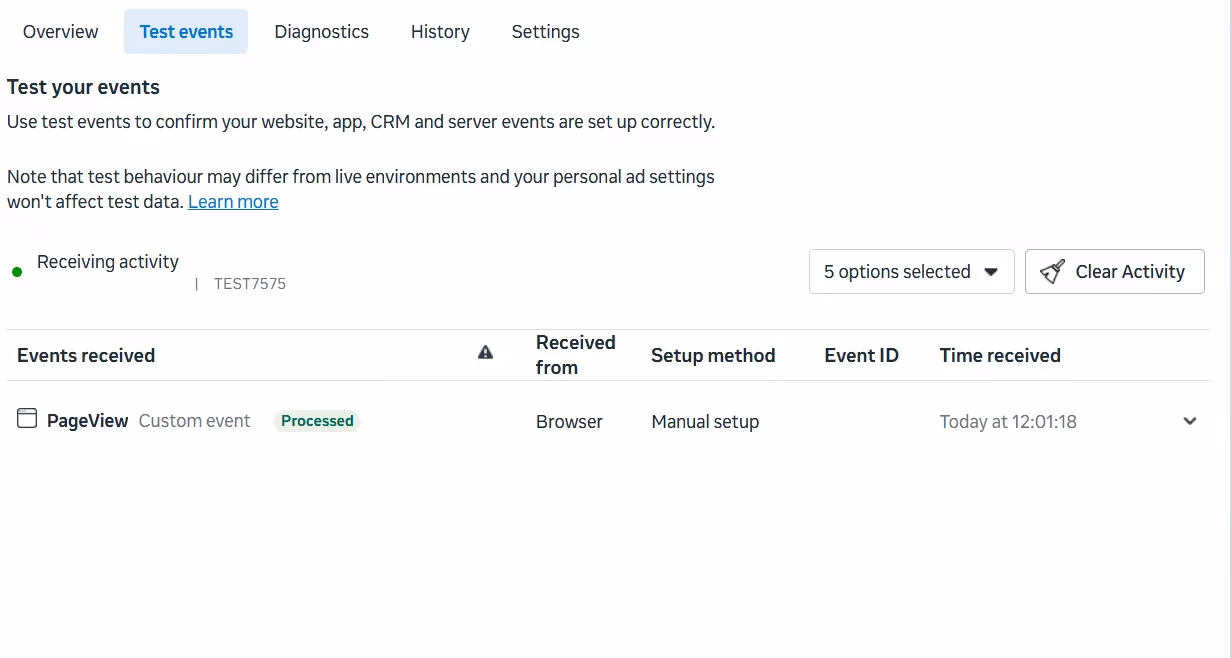Go to the History tab

coord(440,32)
